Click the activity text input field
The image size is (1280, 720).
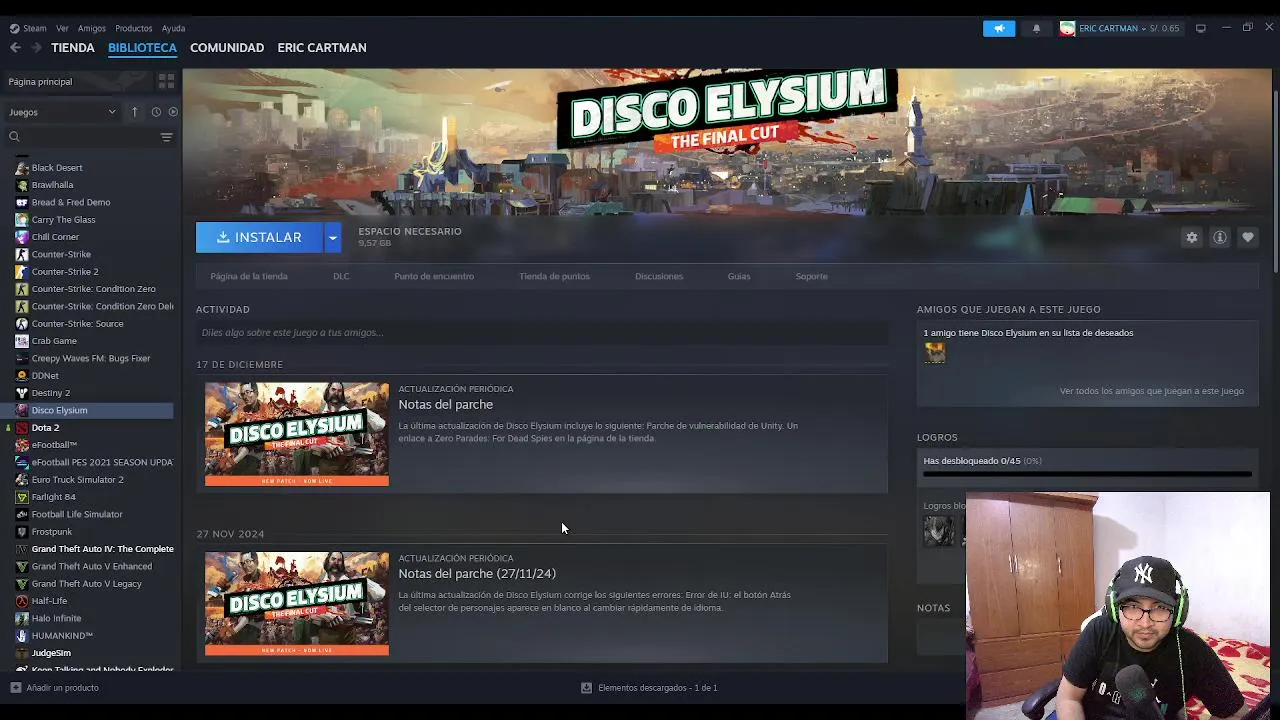[542, 332]
